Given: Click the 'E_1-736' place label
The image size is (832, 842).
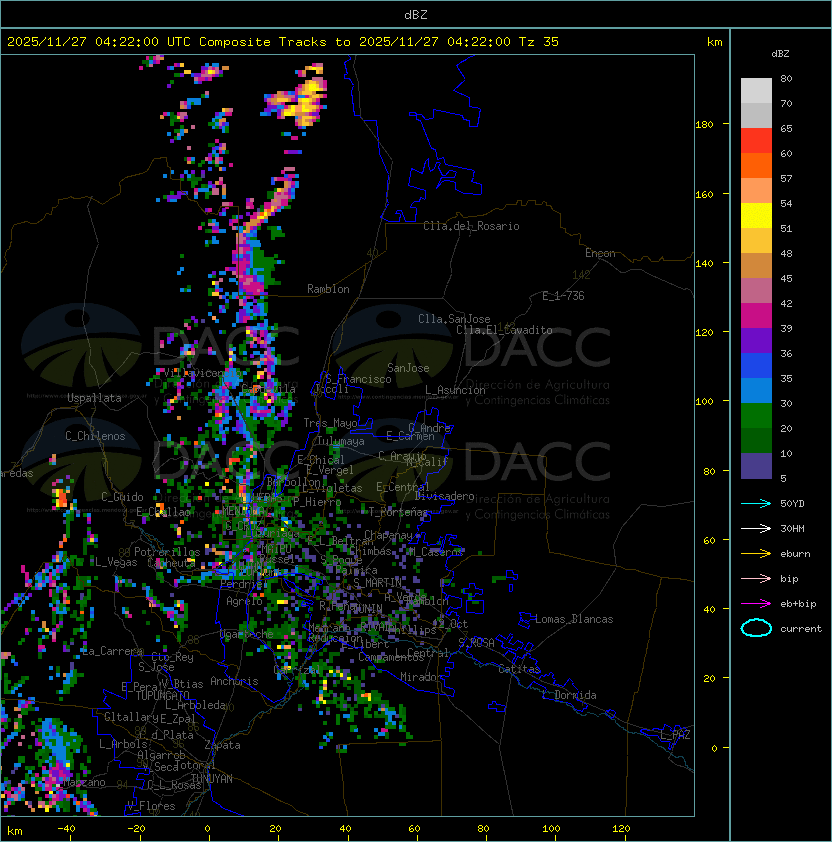Looking at the screenshot, I should tap(563, 296).
